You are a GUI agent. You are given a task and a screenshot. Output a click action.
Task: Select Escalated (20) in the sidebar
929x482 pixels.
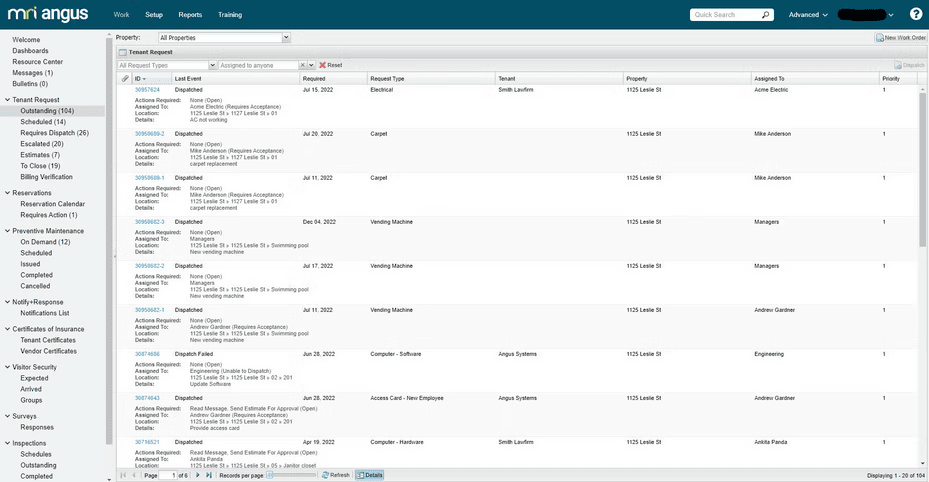click(41, 143)
